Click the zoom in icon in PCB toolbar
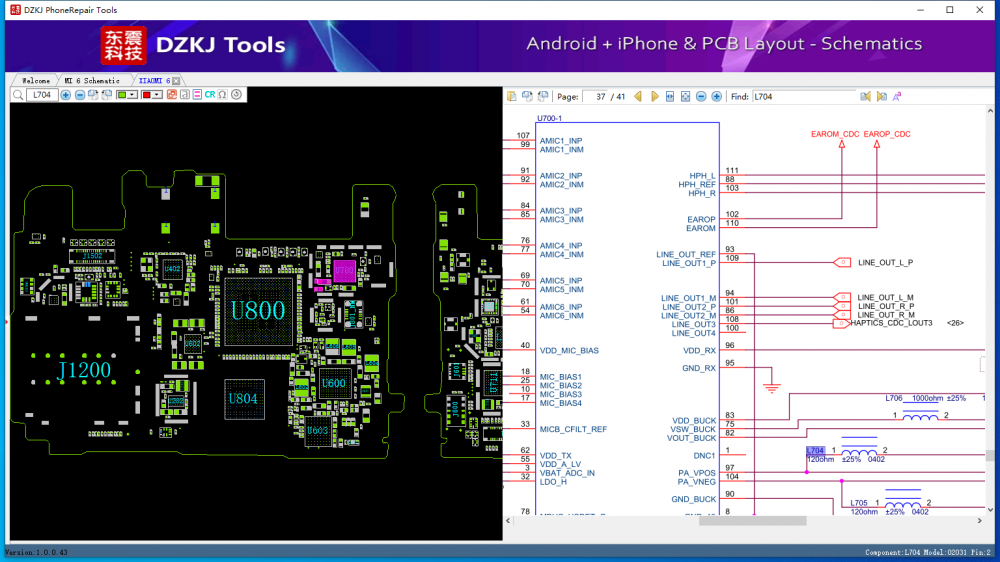1000x562 pixels. (x=66, y=95)
